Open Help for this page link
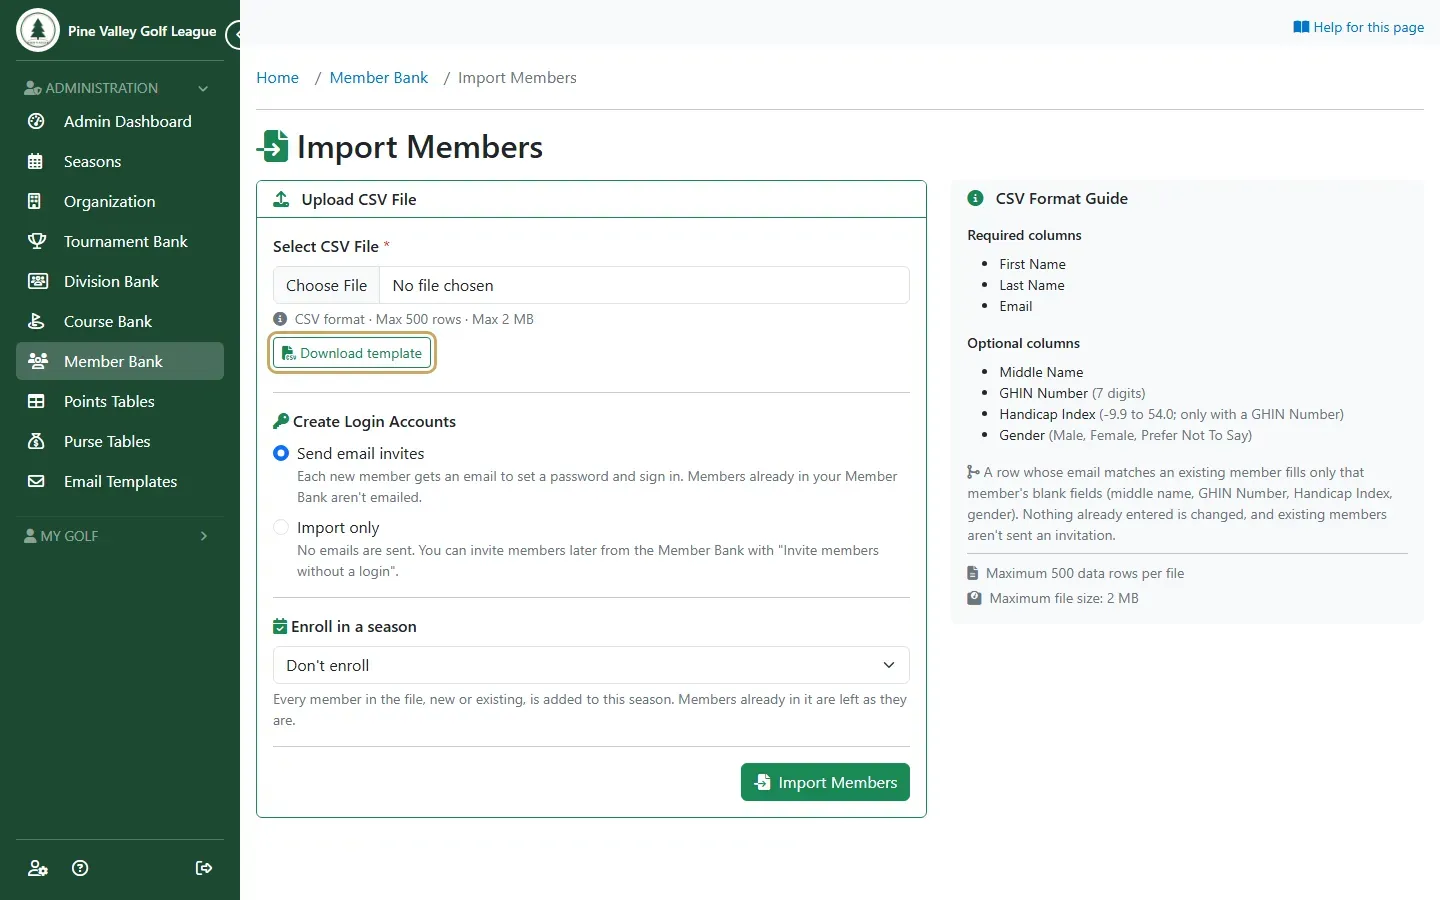This screenshot has width=1440, height=900. click(x=1358, y=27)
